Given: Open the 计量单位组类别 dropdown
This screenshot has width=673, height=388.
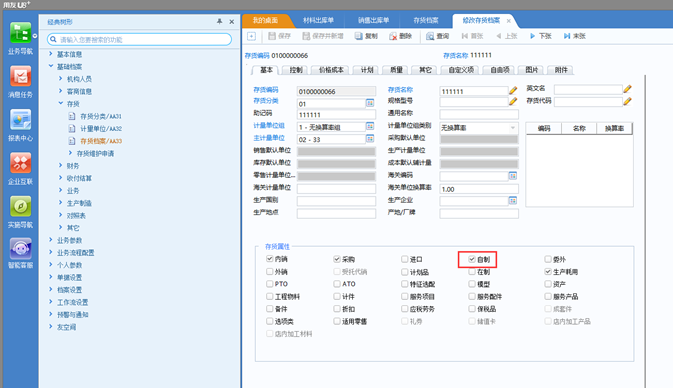Looking at the screenshot, I should tap(513, 128).
